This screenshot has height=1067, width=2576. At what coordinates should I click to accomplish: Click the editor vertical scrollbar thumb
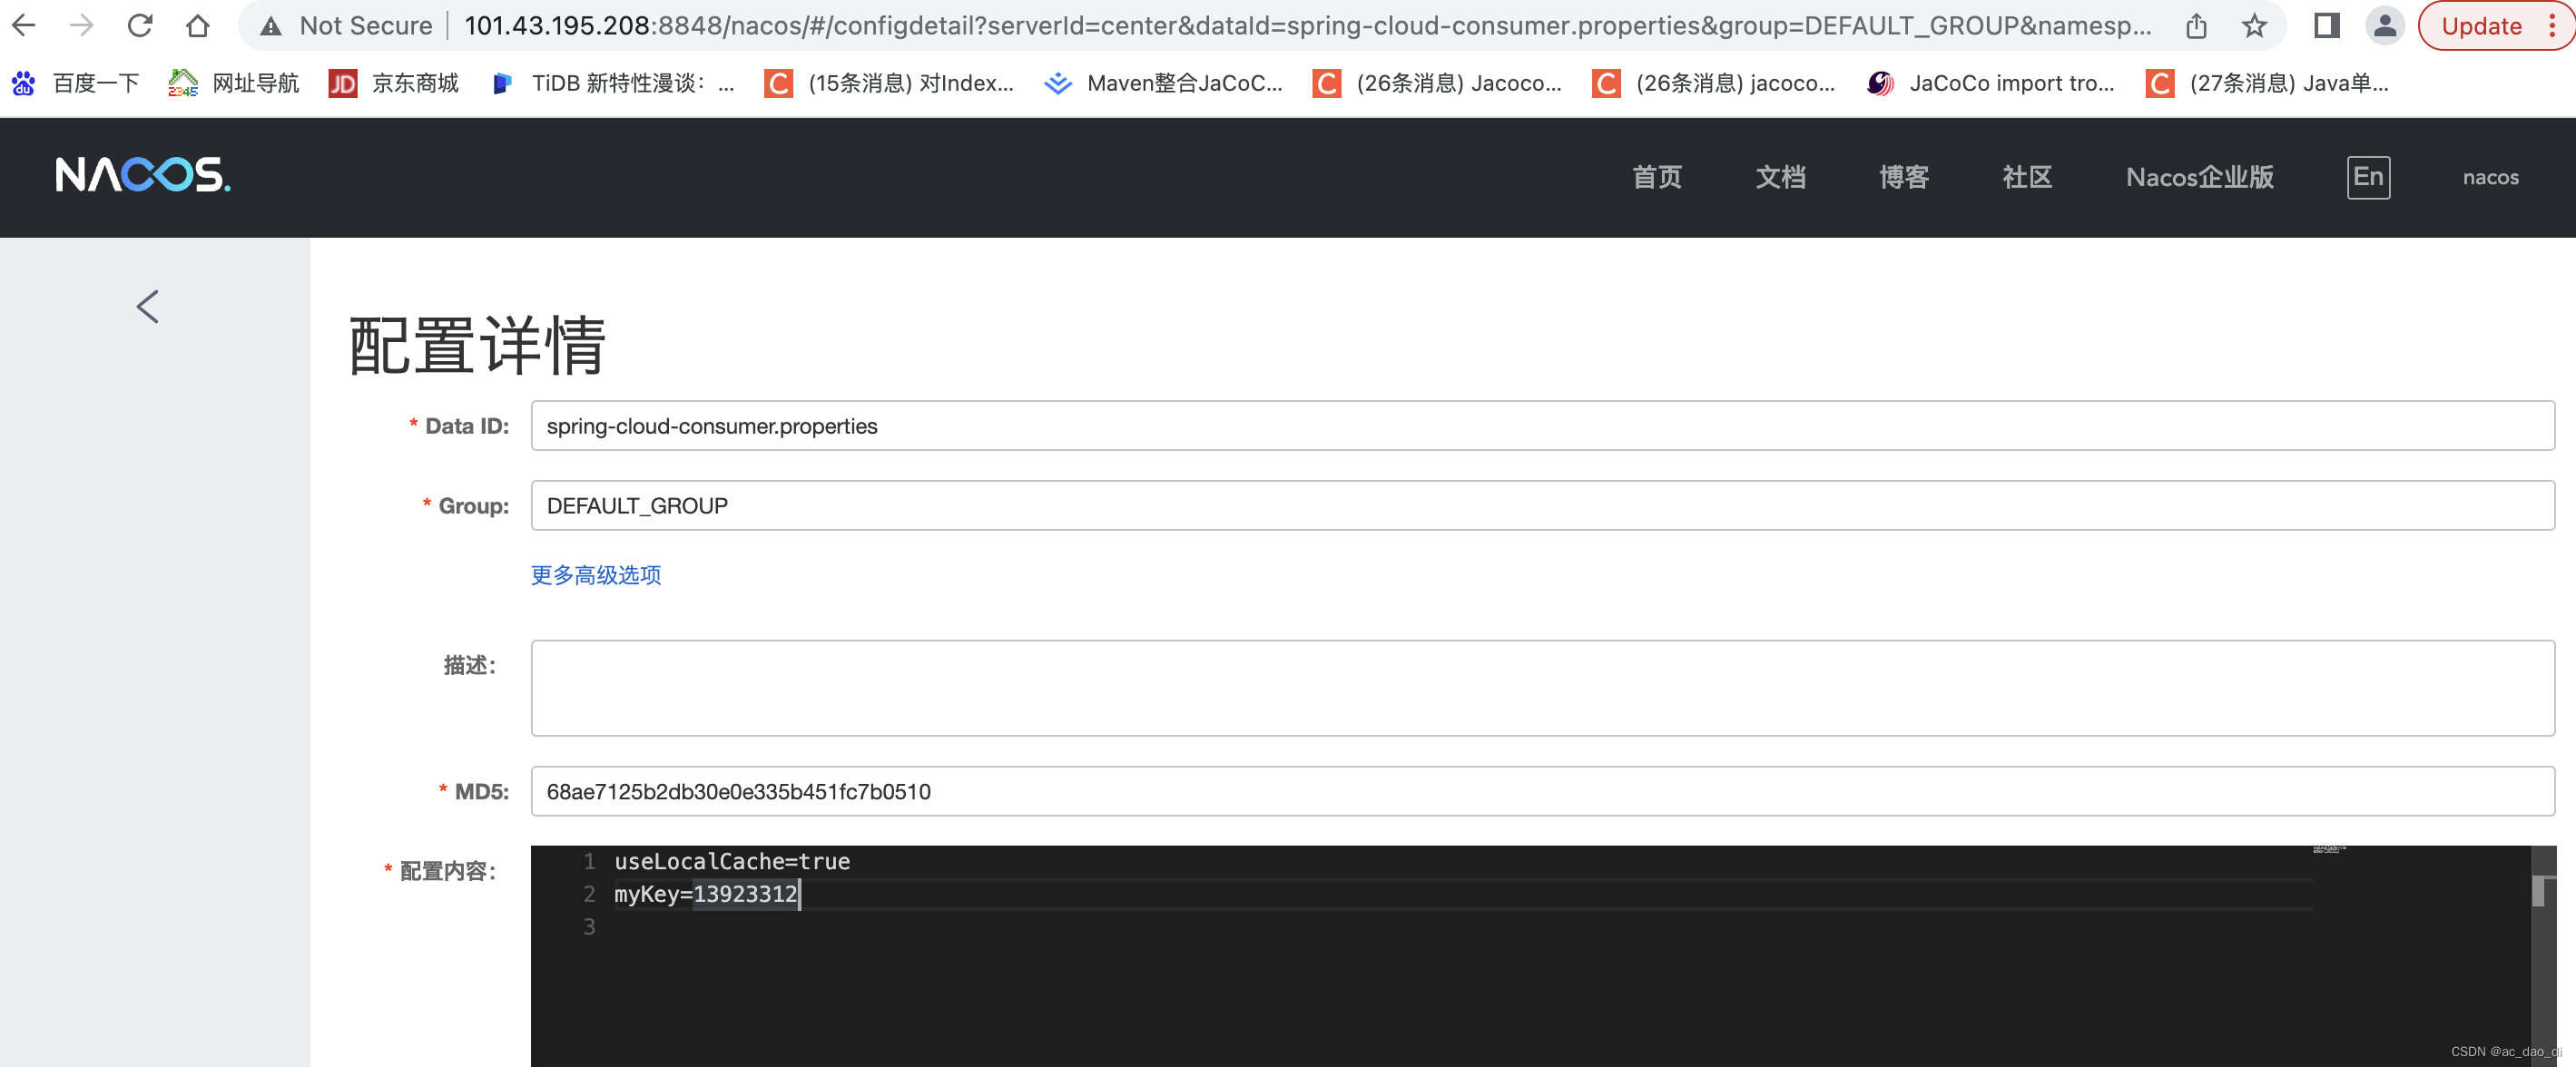point(2538,891)
